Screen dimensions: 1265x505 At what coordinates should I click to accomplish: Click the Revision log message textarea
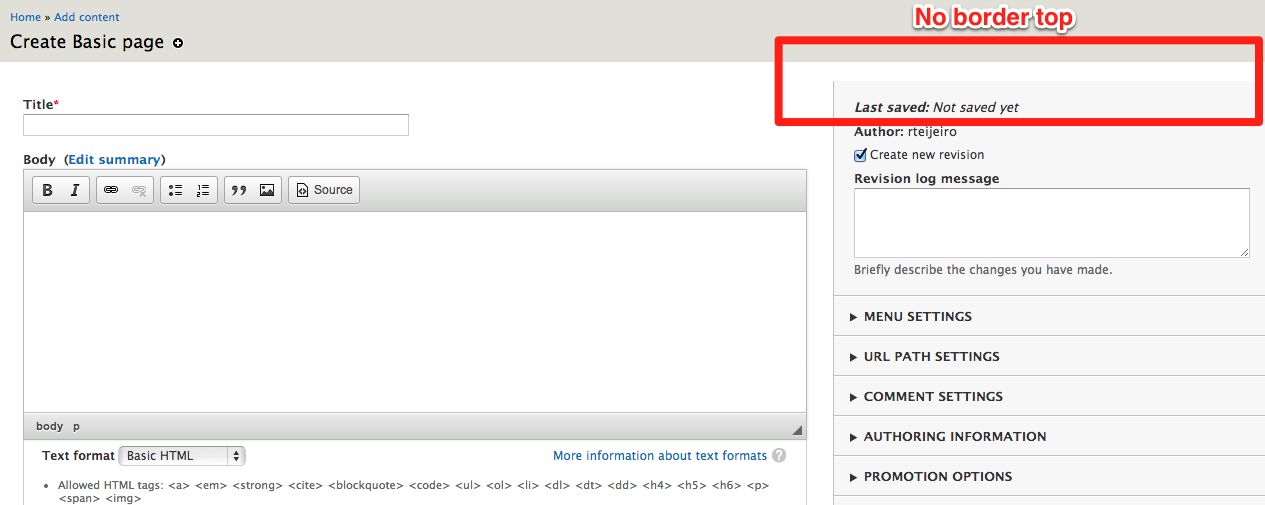1052,223
